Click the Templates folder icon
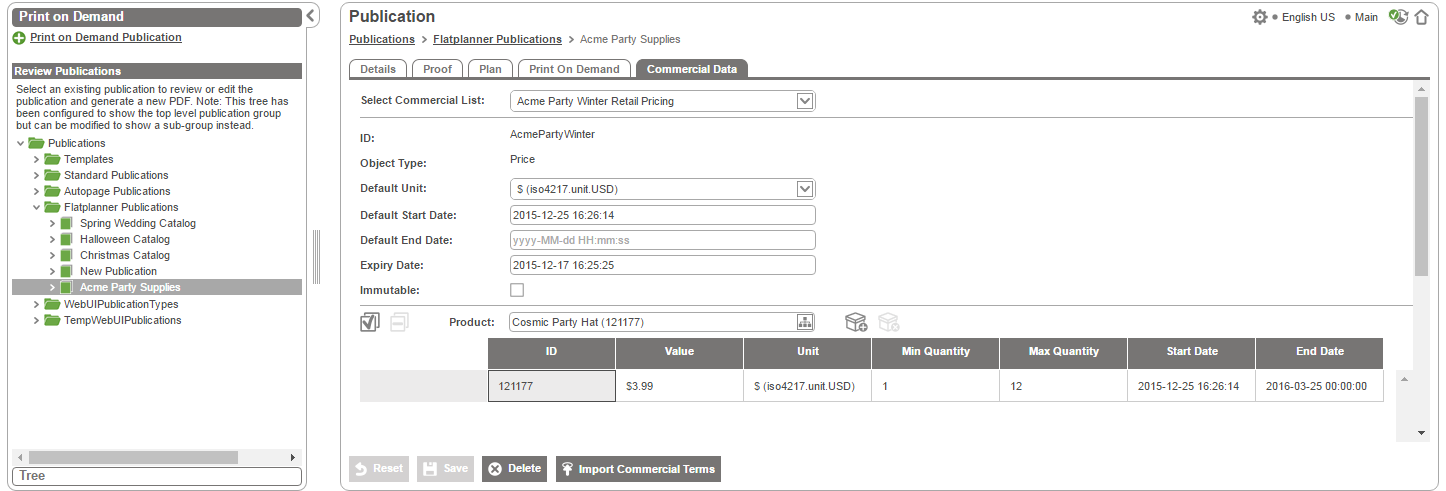The image size is (1446, 491). coord(52,159)
